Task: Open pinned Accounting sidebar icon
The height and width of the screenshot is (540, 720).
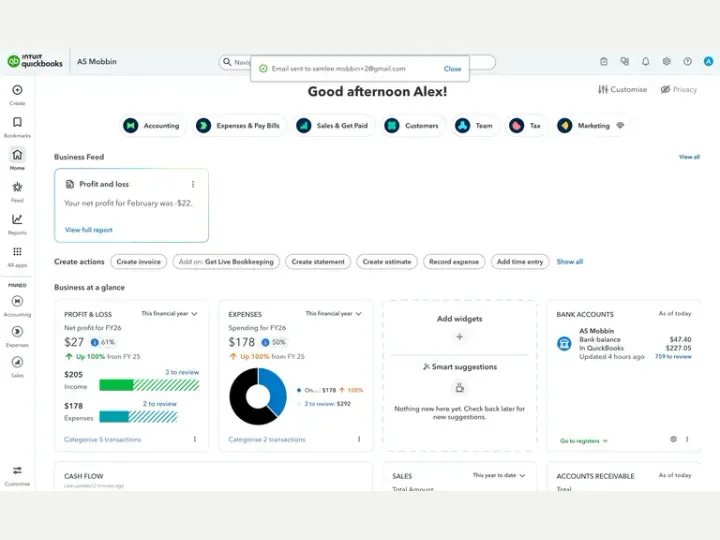Action: [17, 301]
